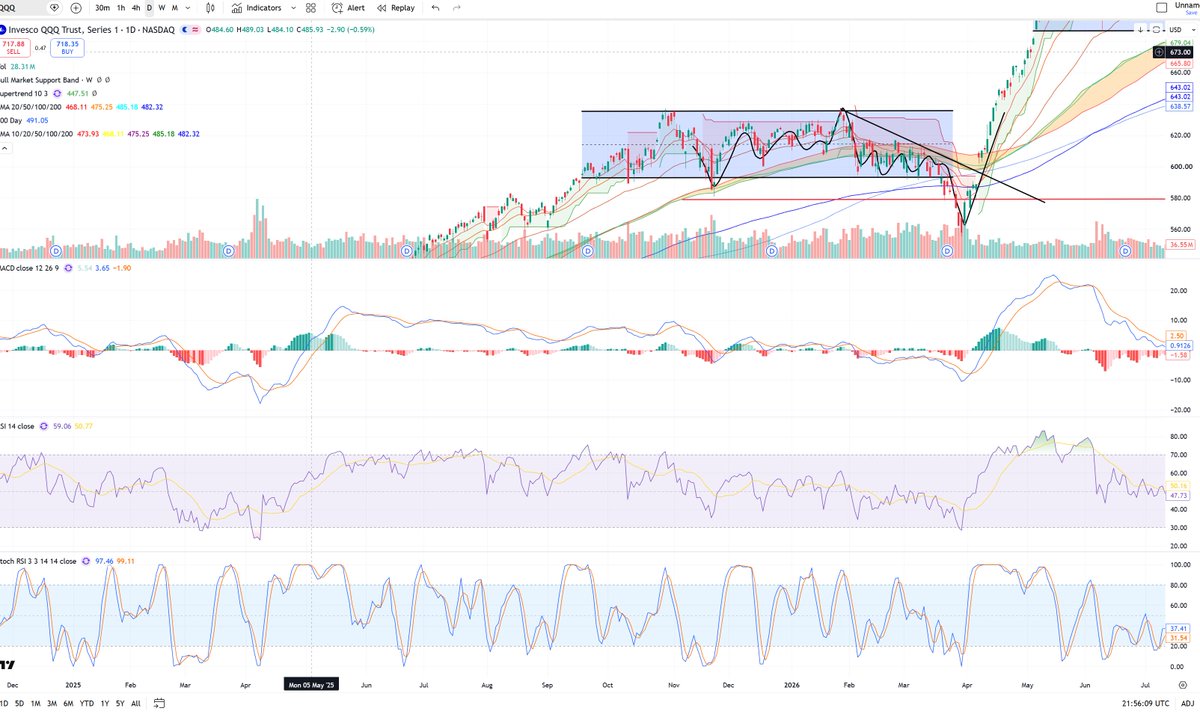Click the 673.00 crosshair price label
1200x714 pixels.
pyautogui.click(x=1182, y=51)
